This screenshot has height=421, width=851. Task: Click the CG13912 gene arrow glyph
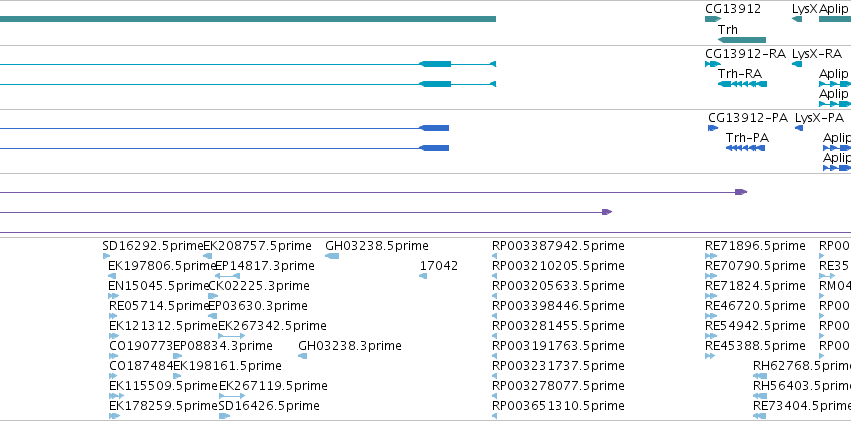713,19
